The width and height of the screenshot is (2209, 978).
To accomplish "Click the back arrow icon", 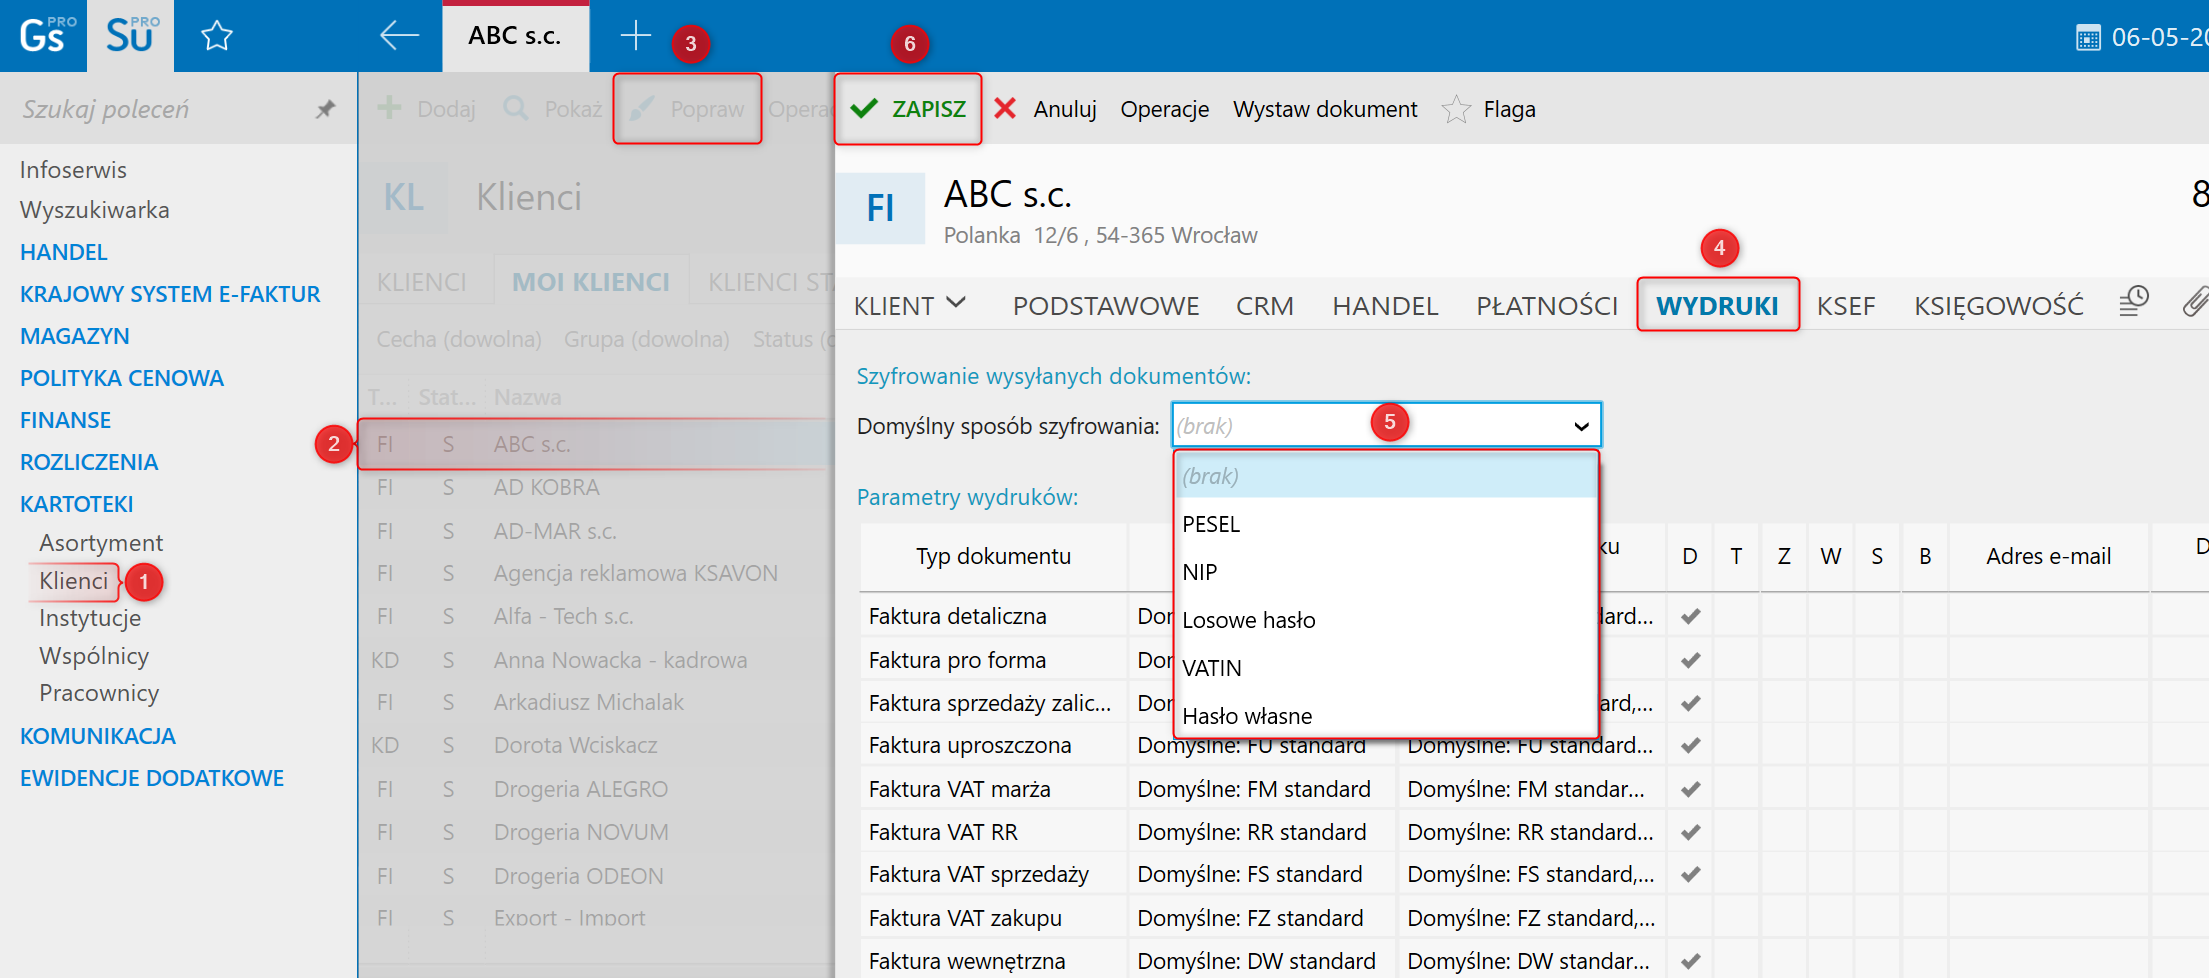I will (399, 36).
